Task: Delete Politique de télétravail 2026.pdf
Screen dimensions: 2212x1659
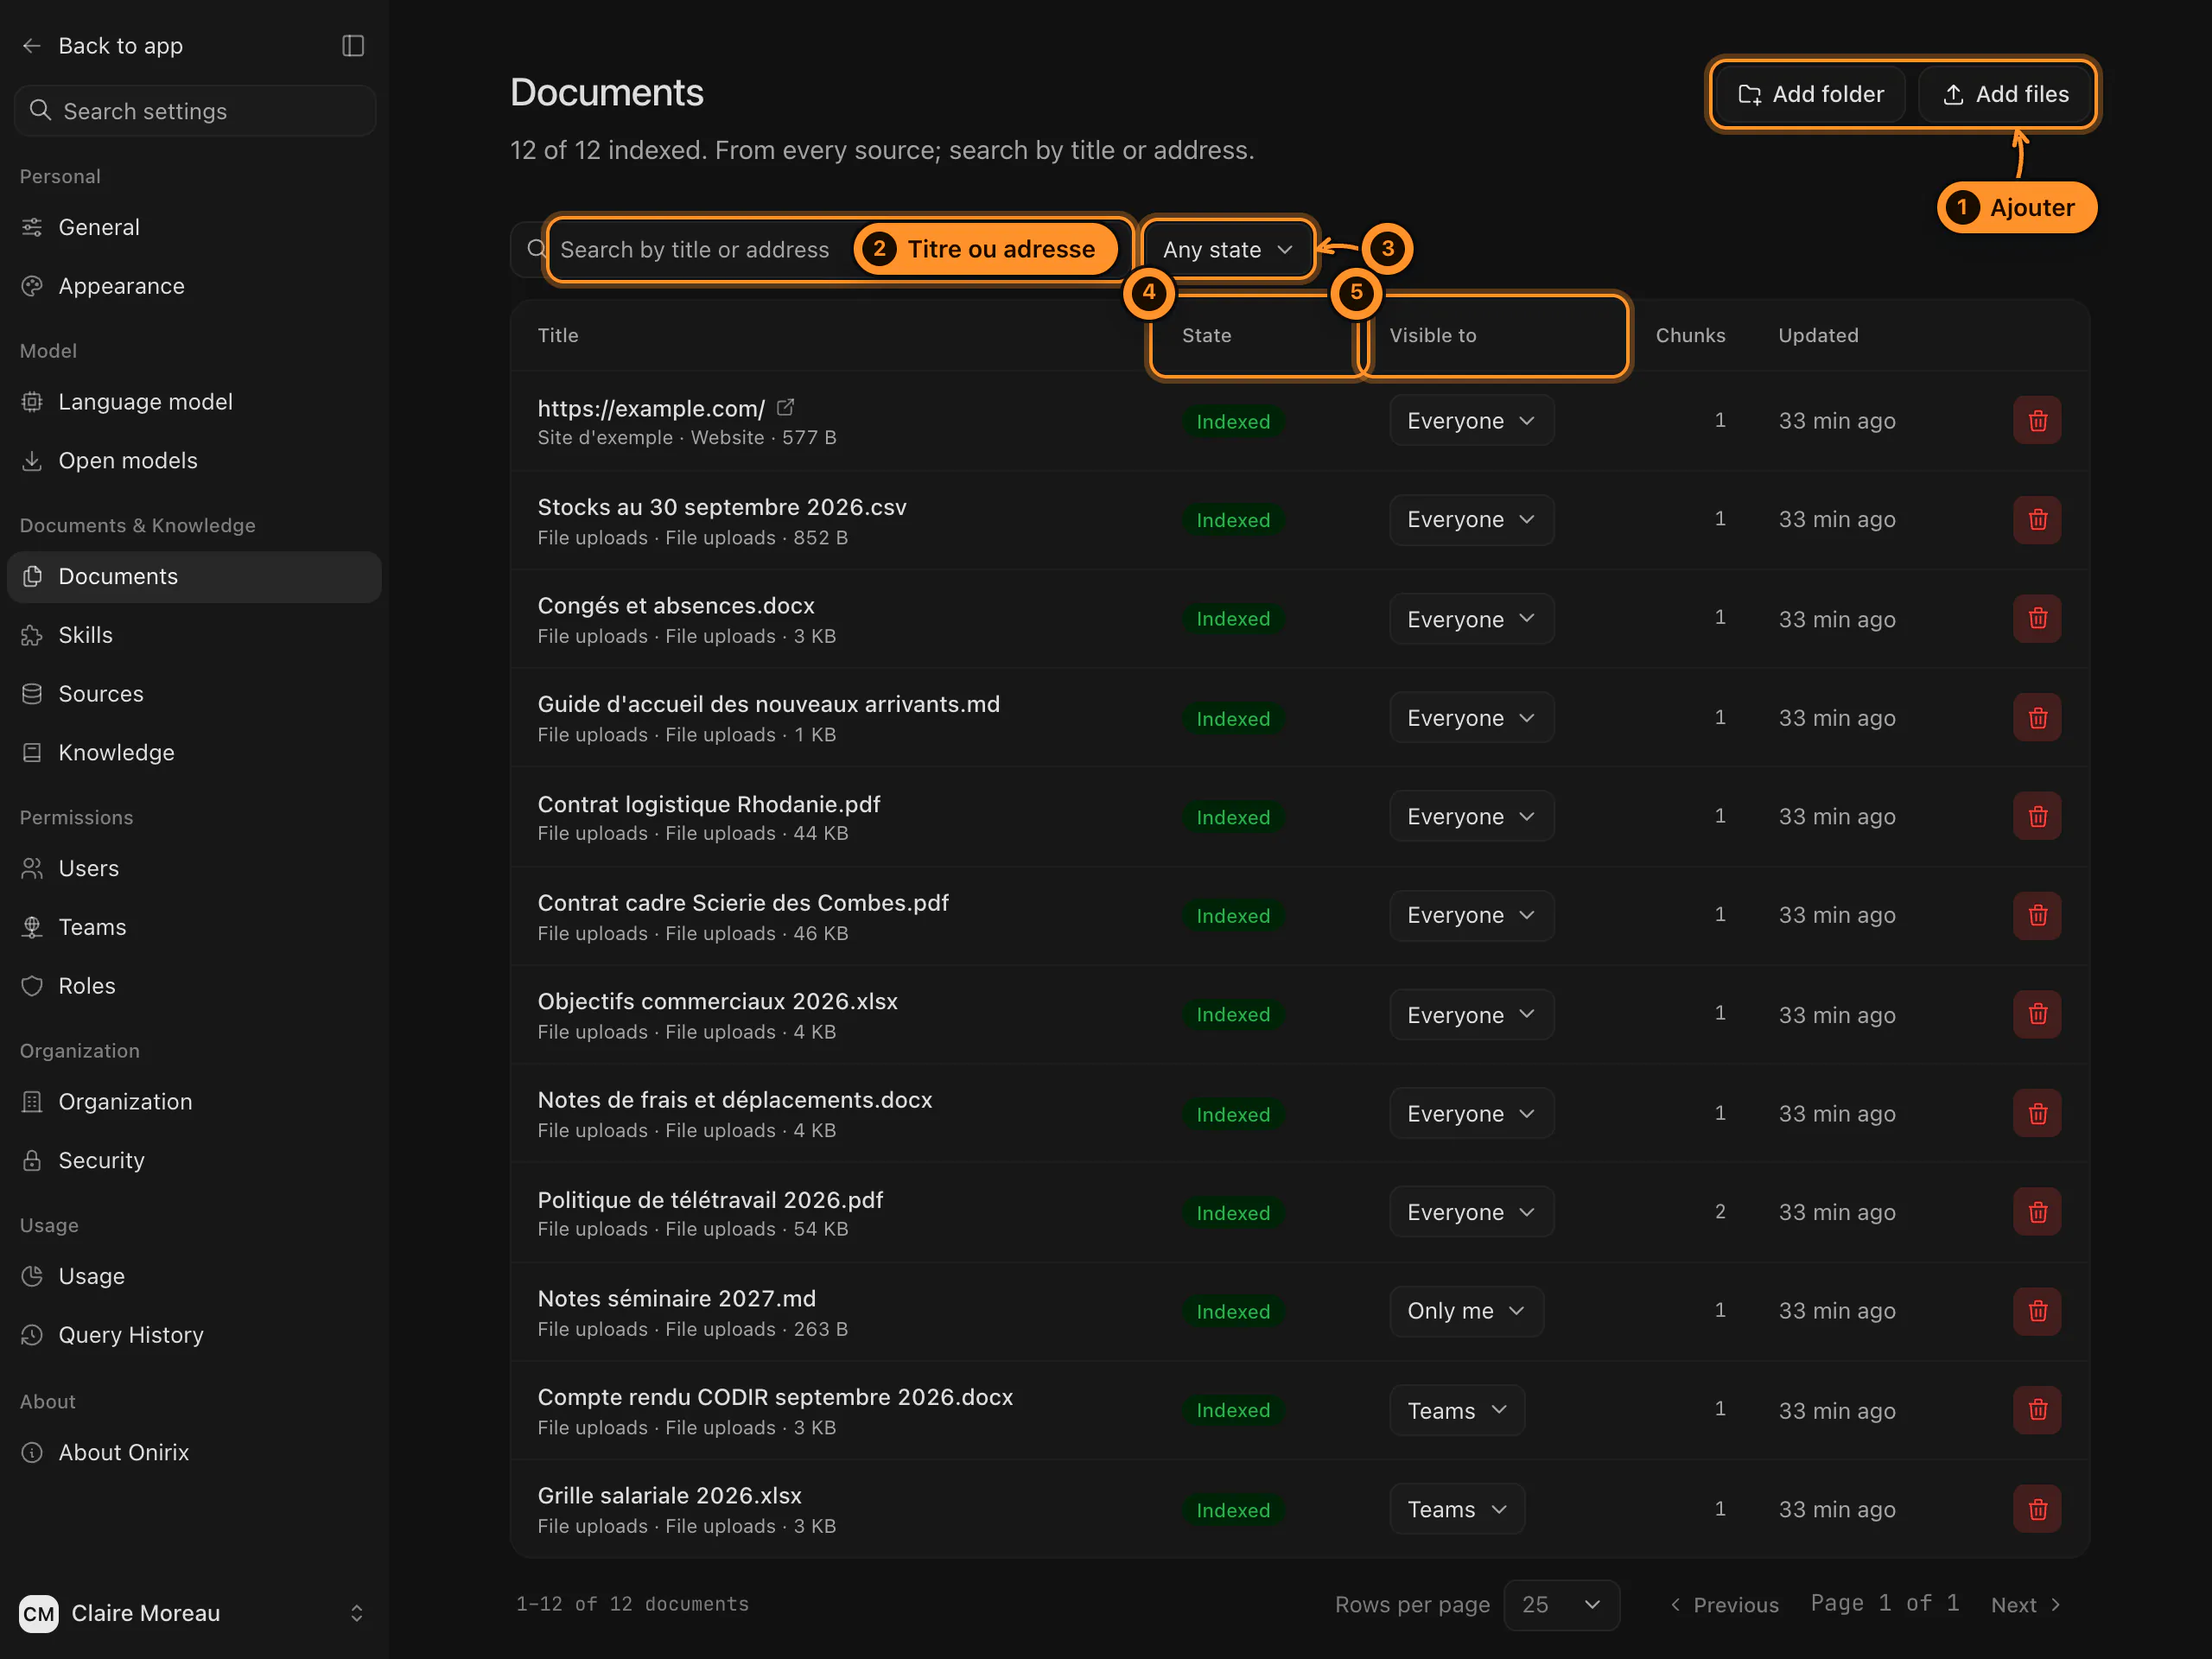Action: 2037,1212
